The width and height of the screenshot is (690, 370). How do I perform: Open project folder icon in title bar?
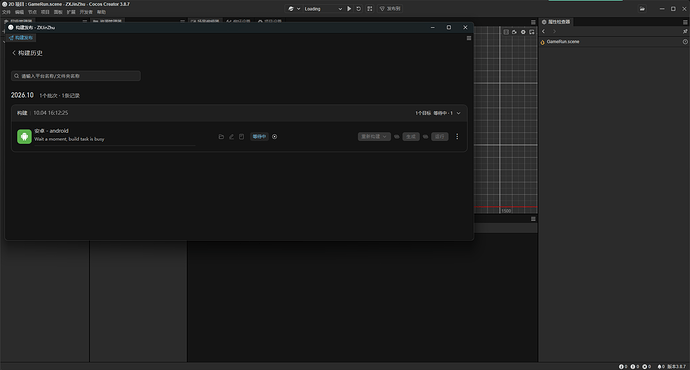click(642, 9)
